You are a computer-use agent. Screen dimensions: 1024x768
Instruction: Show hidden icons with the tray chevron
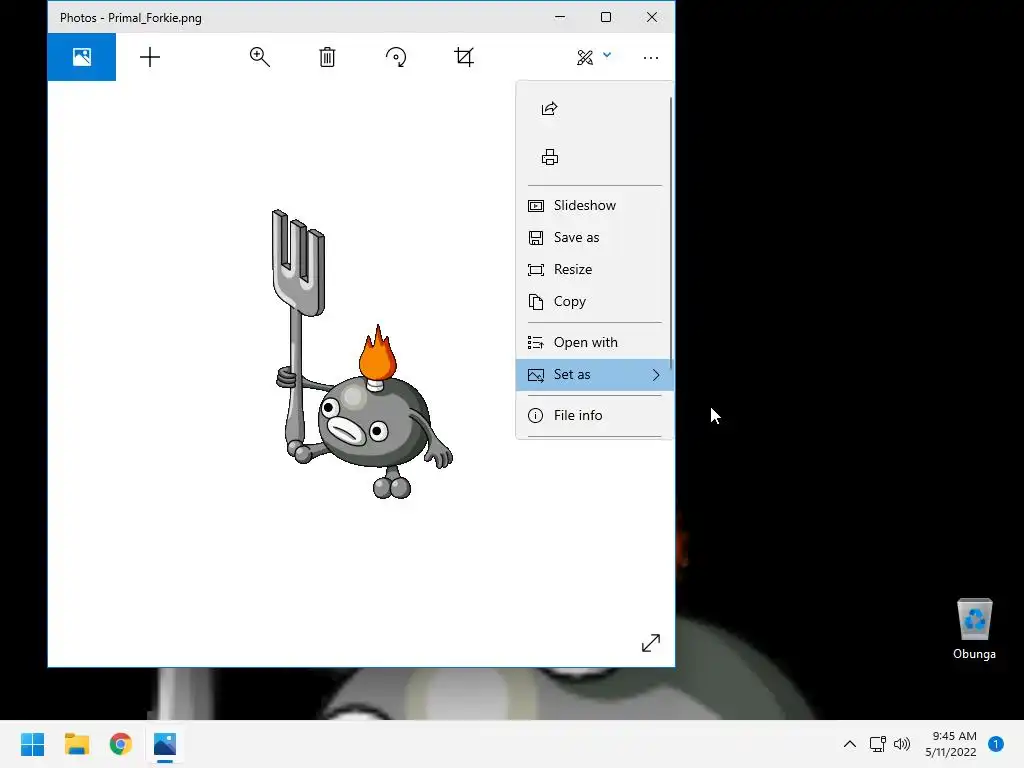click(x=850, y=744)
